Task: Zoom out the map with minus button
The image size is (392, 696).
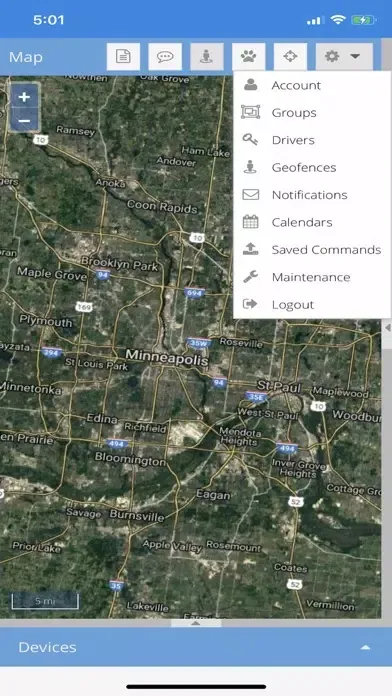Action: coord(24,121)
